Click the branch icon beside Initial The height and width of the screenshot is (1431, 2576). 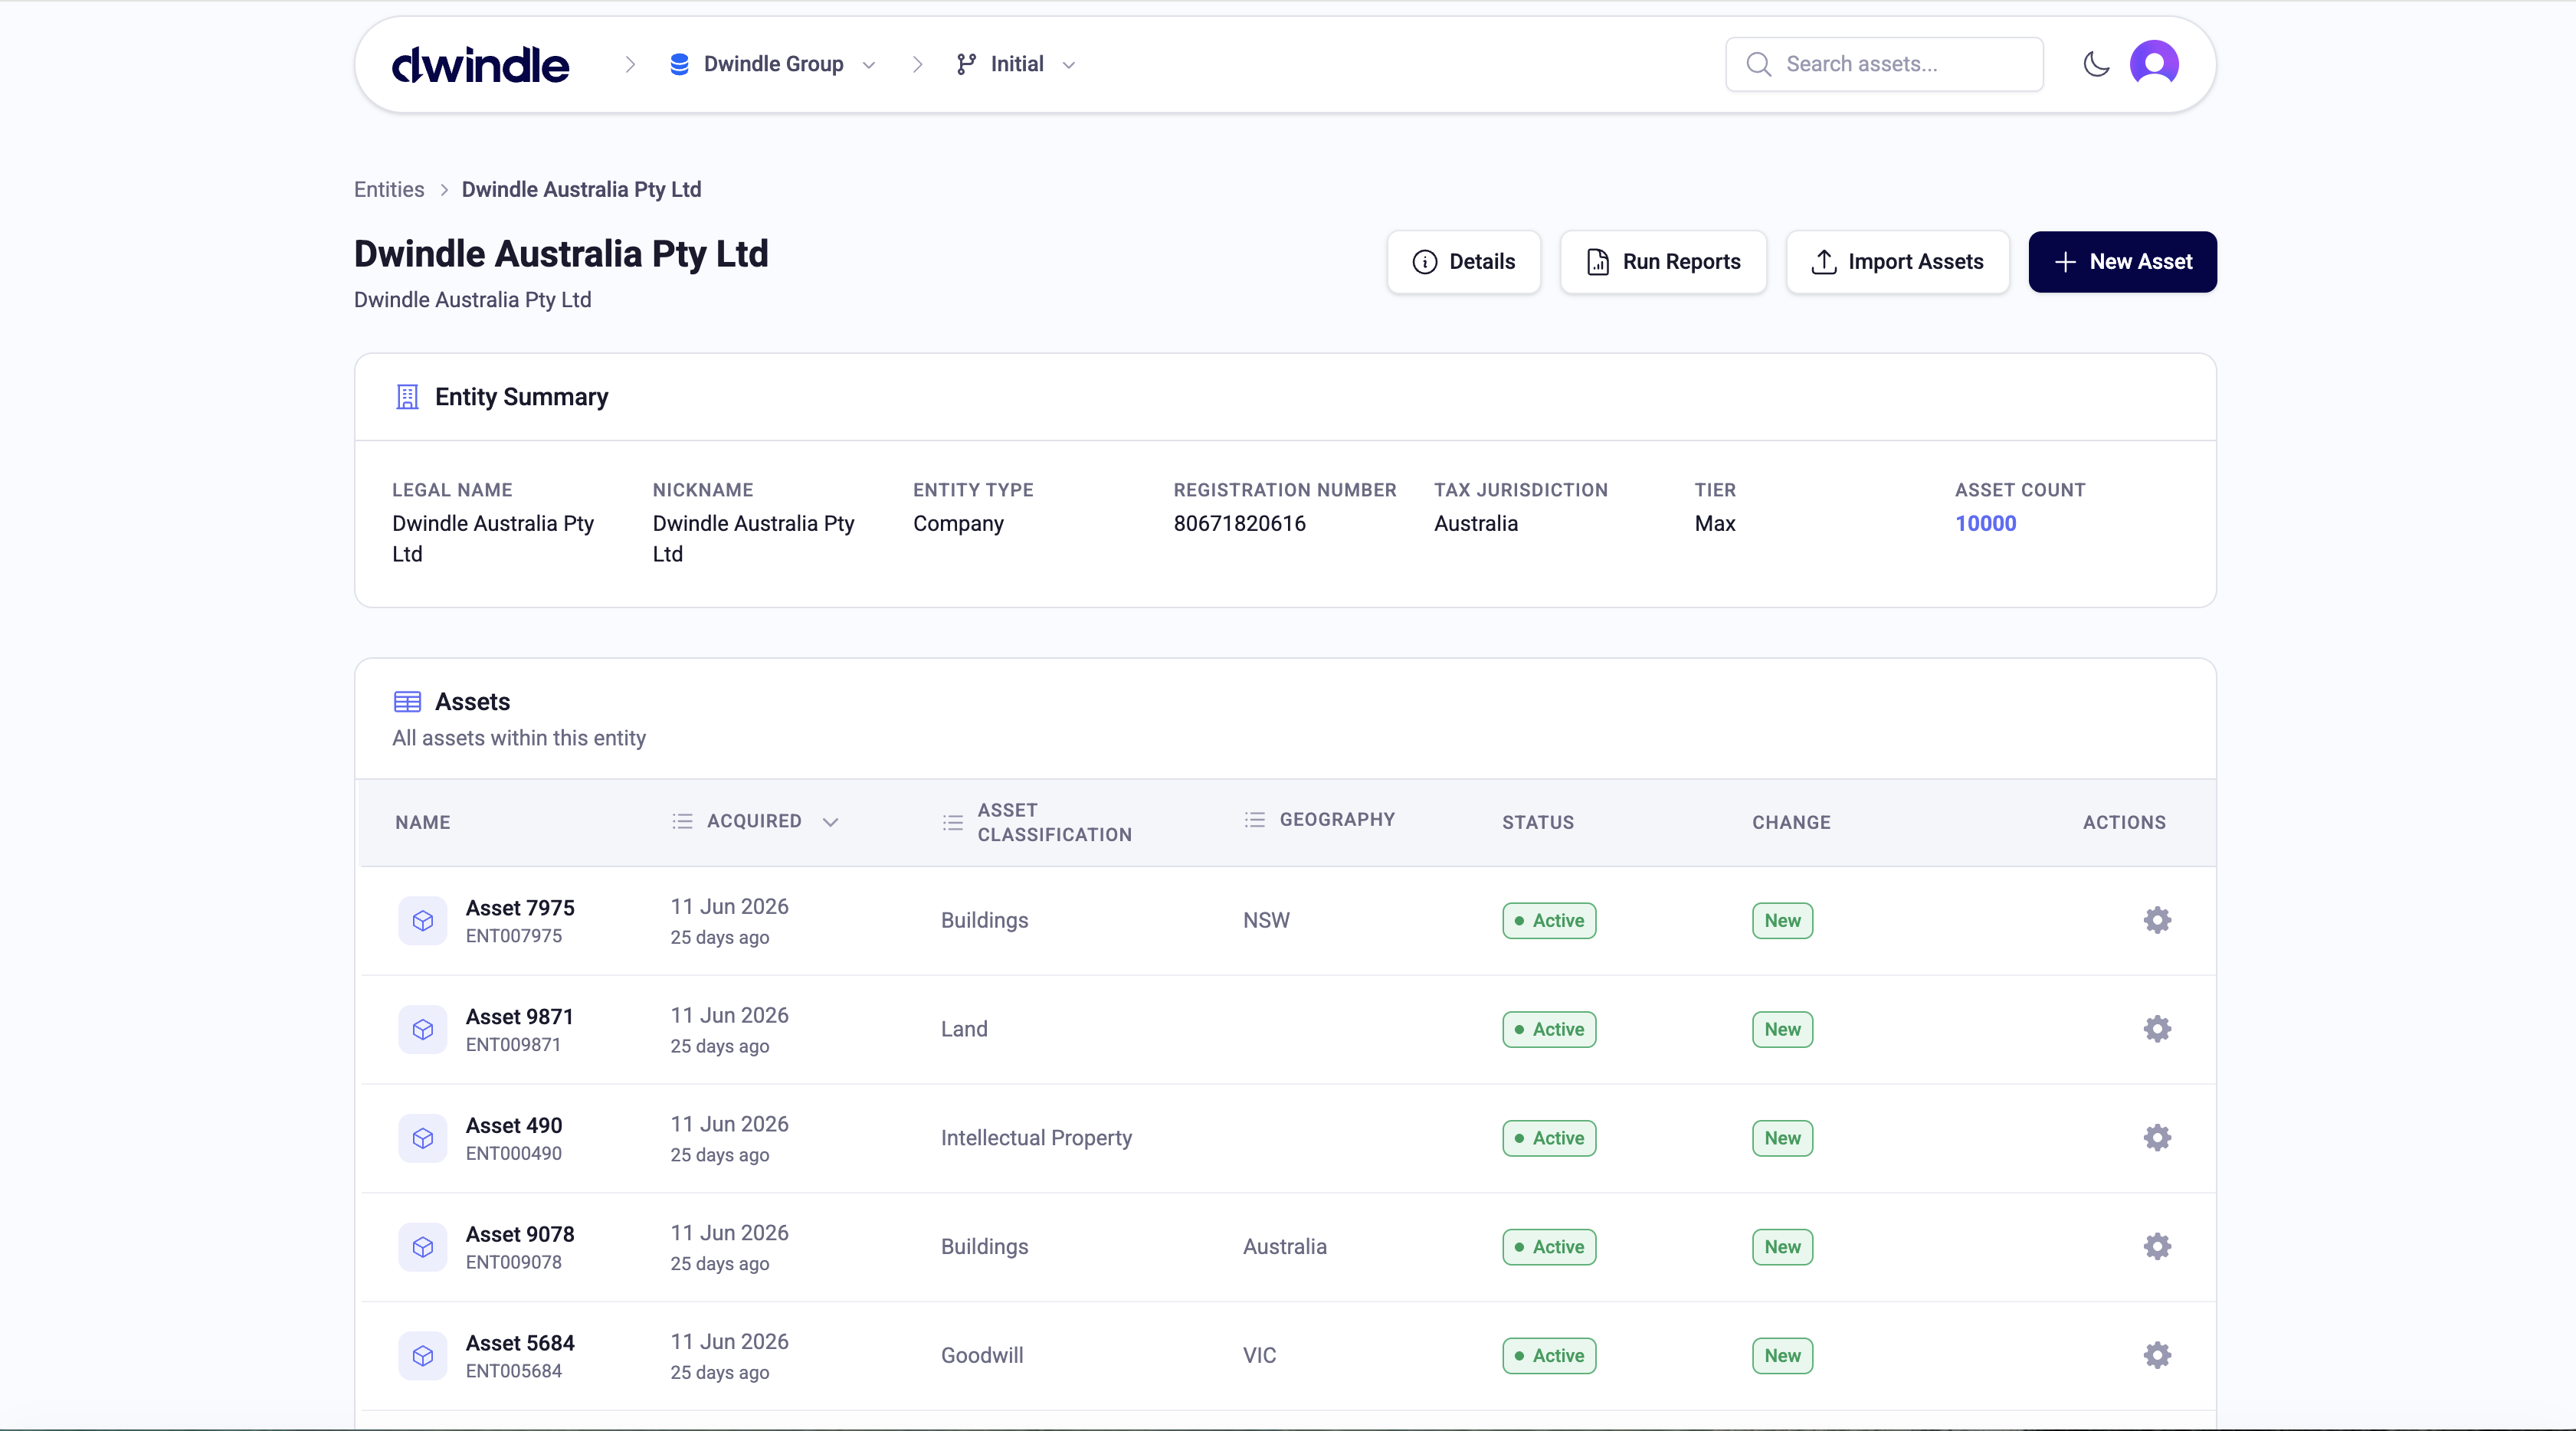pyautogui.click(x=966, y=64)
